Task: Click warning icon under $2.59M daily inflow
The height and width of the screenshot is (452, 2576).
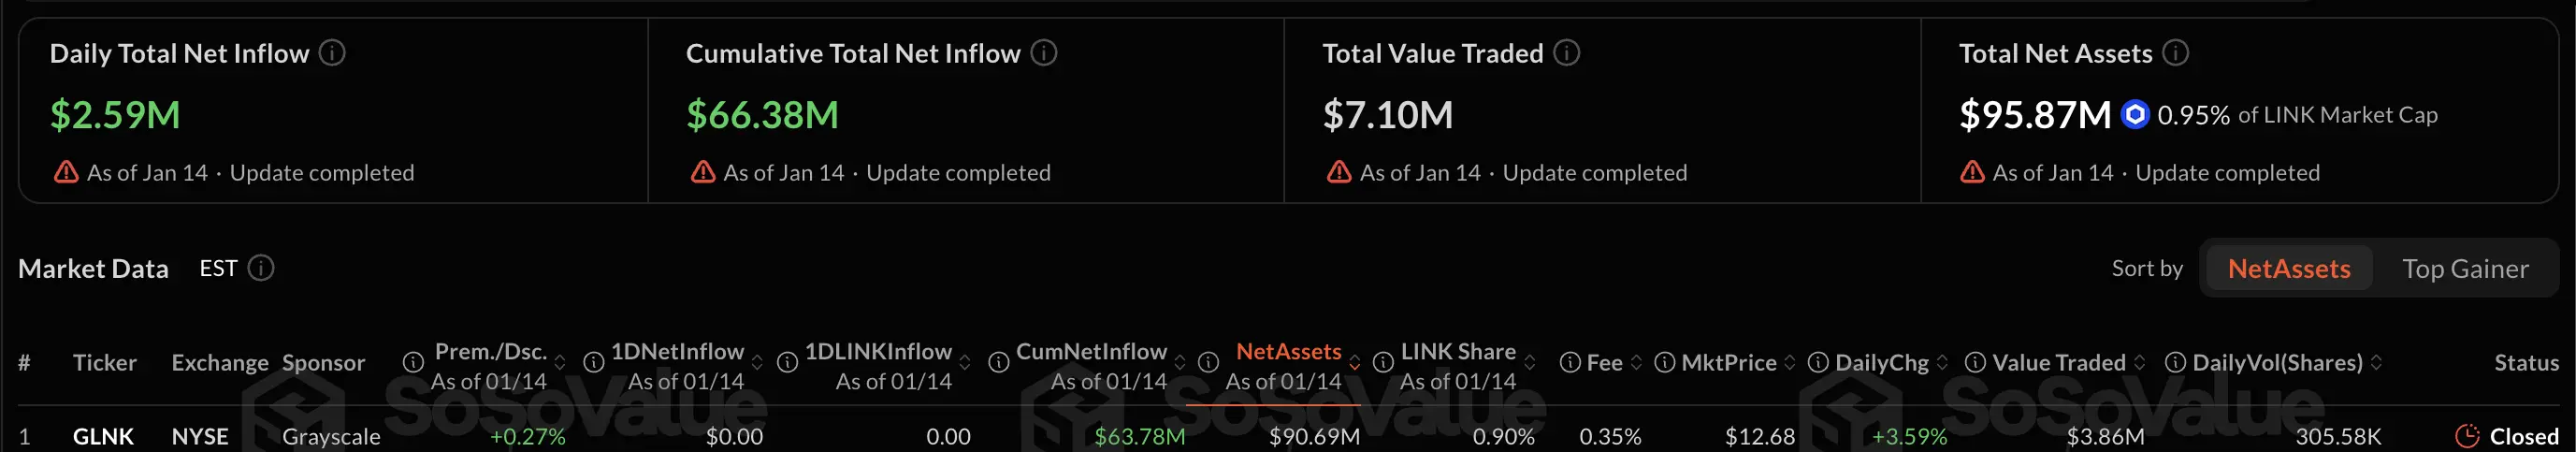Action: coord(66,173)
